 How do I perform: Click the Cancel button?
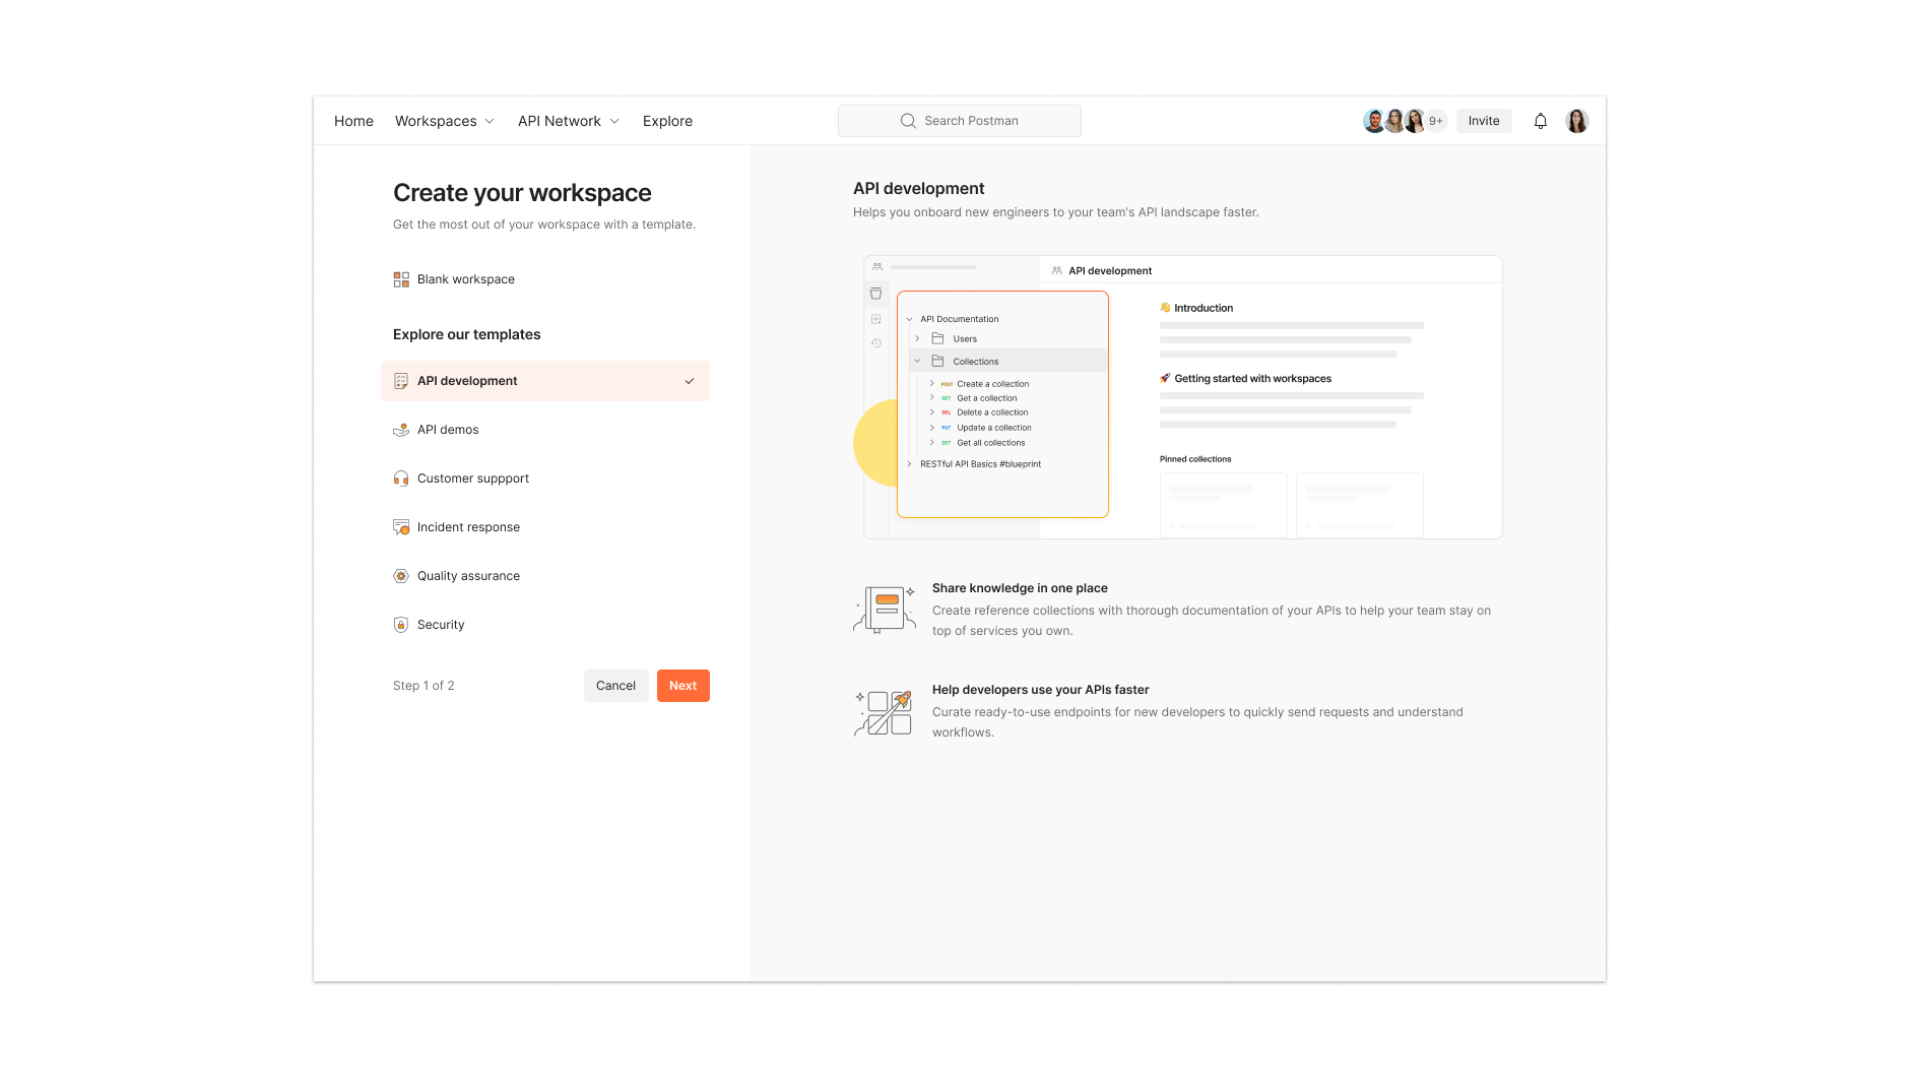[x=615, y=685]
